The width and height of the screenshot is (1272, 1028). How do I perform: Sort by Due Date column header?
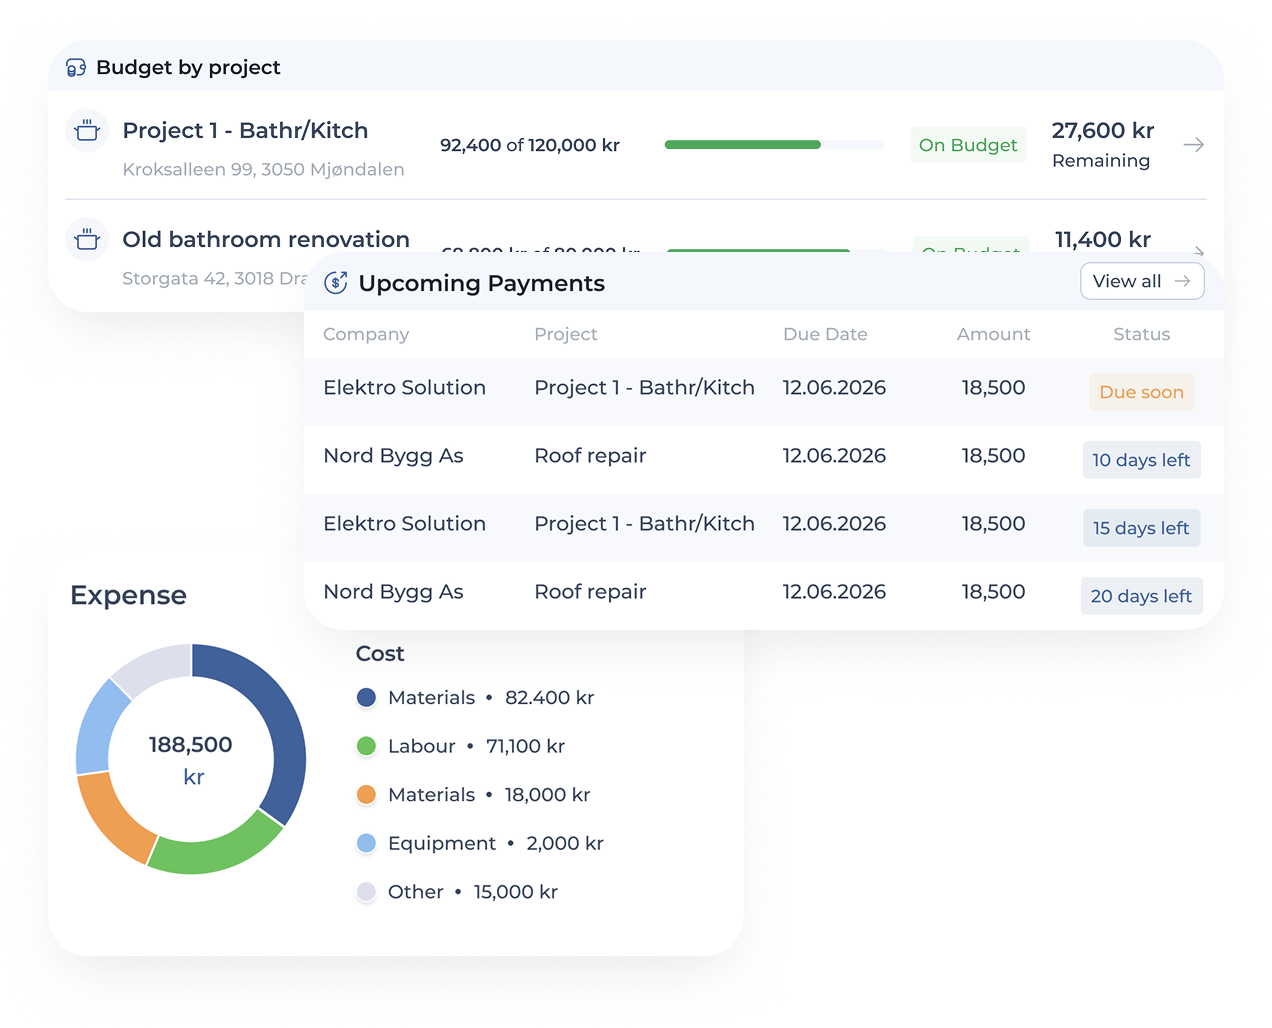pyautogui.click(x=825, y=334)
